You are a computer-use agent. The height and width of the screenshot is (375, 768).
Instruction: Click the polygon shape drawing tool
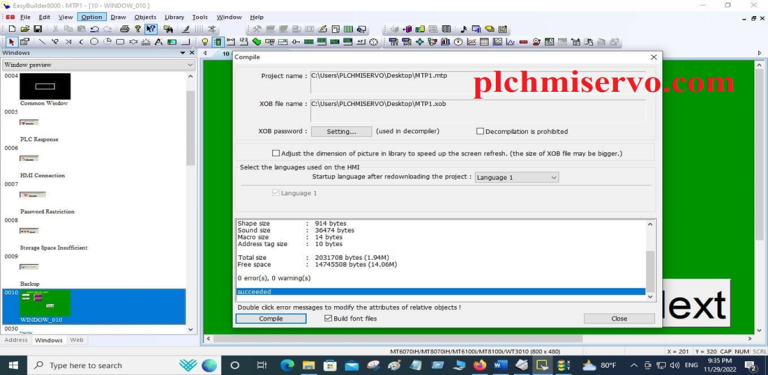tap(133, 42)
